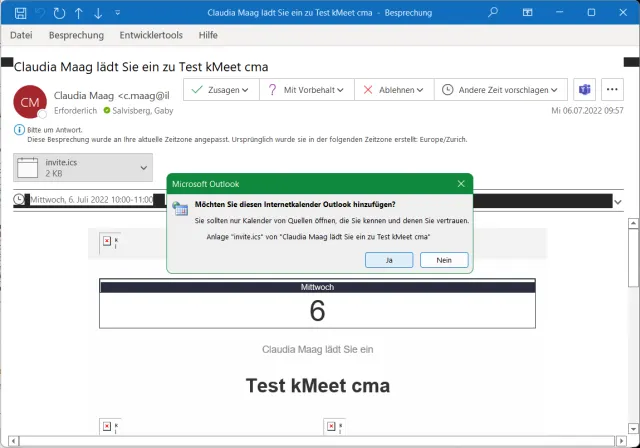
Task: Click the horizontal scrollbar left arrow
Action: pyautogui.click(x=13, y=441)
